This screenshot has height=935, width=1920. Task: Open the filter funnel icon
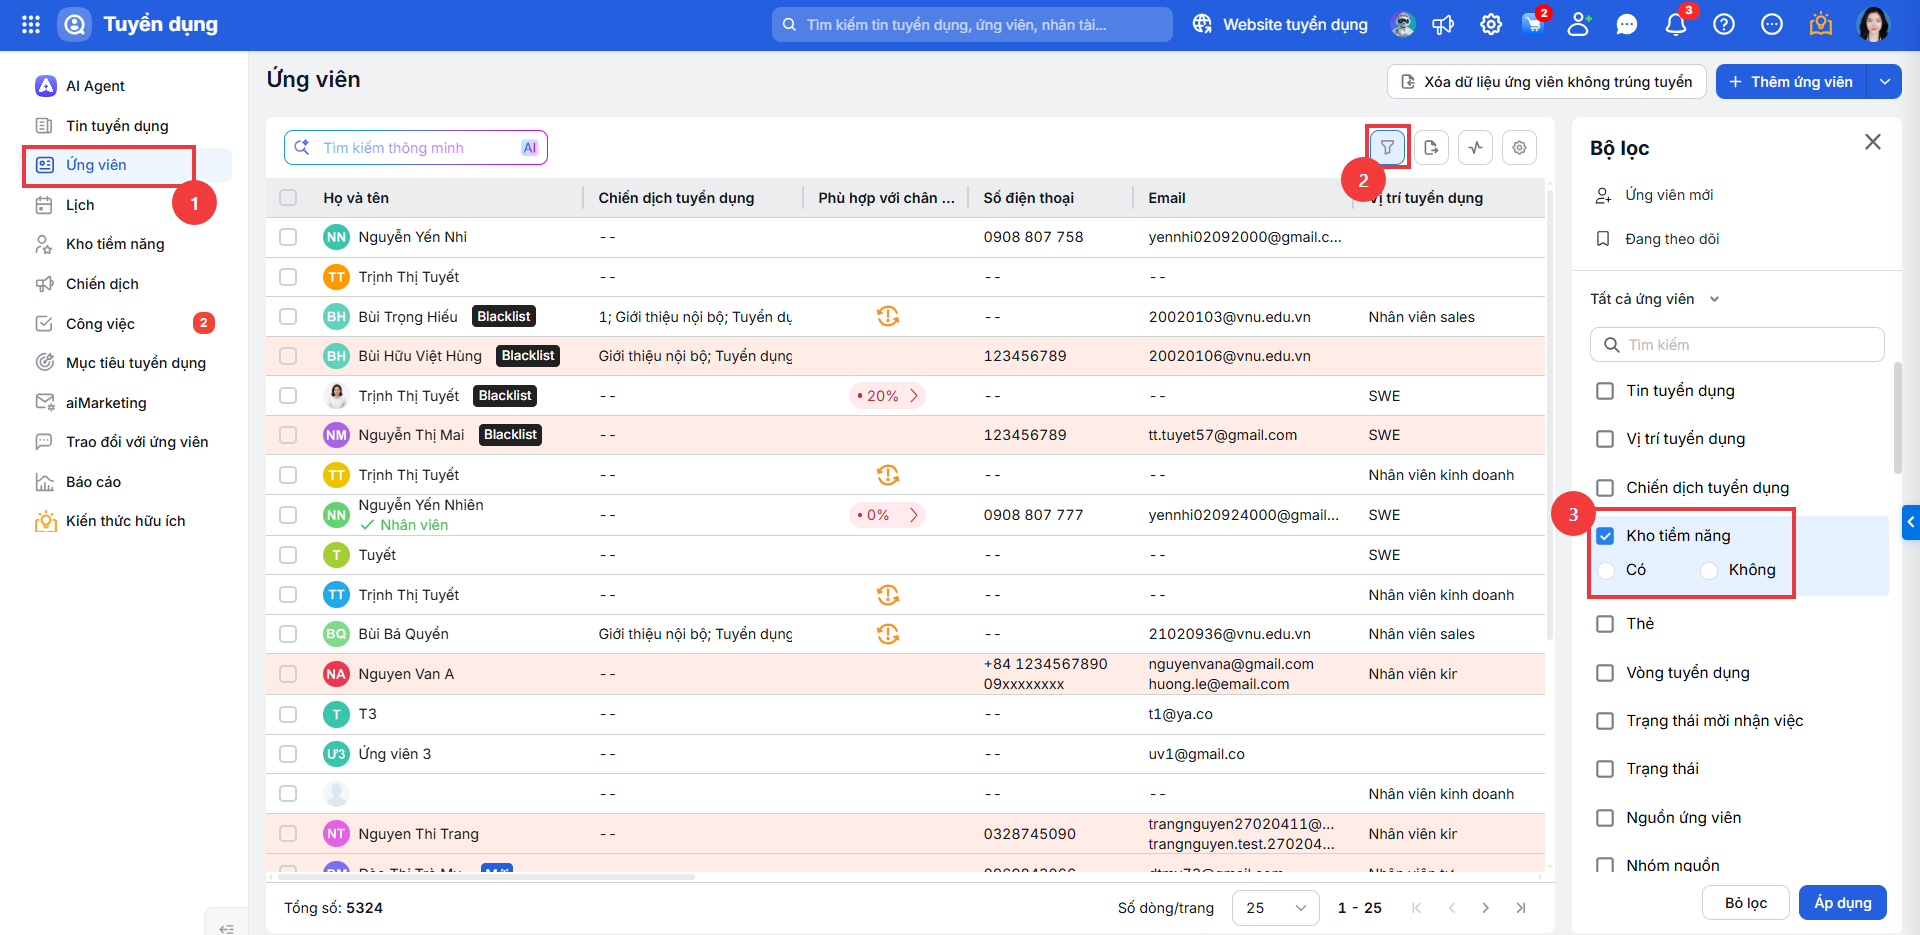(x=1387, y=148)
